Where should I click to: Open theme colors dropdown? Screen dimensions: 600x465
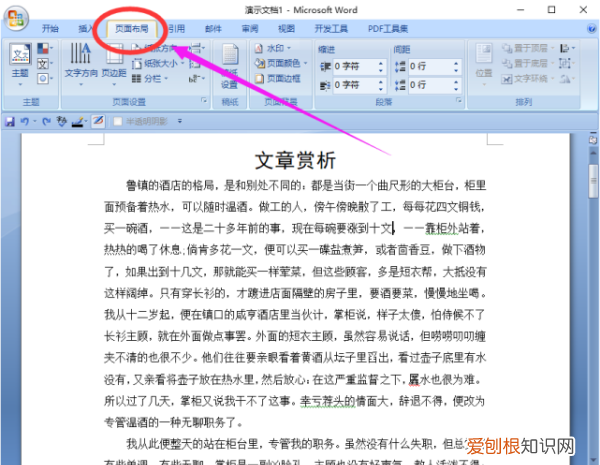(45, 48)
